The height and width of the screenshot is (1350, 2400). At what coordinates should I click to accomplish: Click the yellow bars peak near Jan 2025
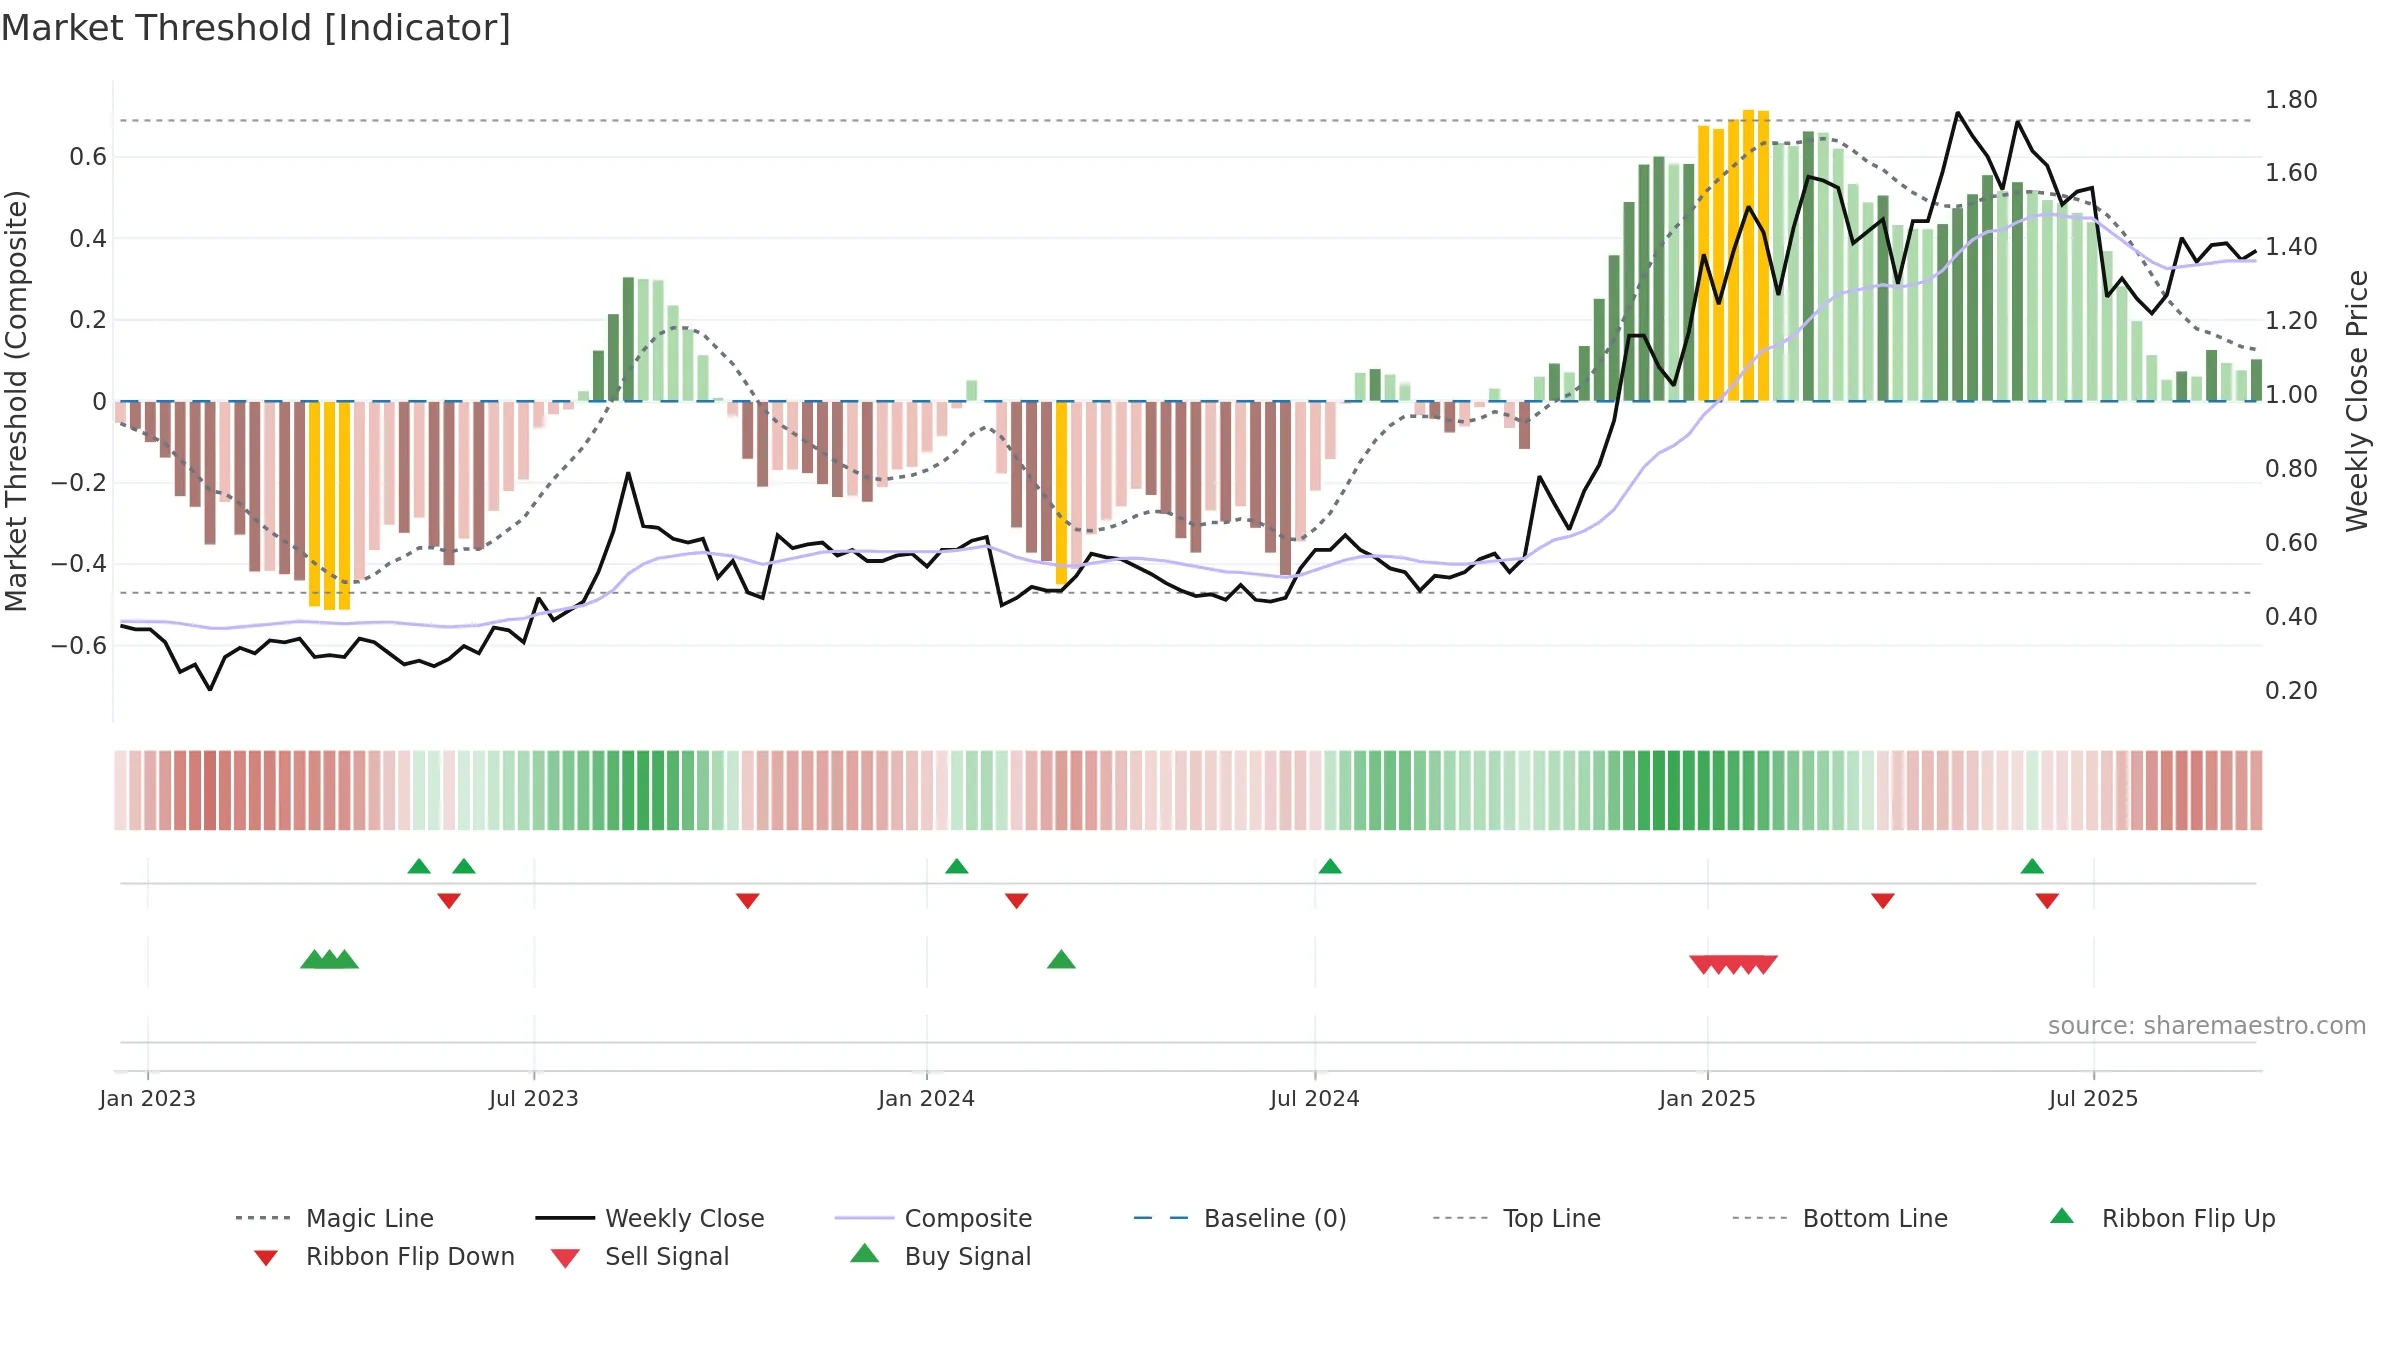[1734, 255]
